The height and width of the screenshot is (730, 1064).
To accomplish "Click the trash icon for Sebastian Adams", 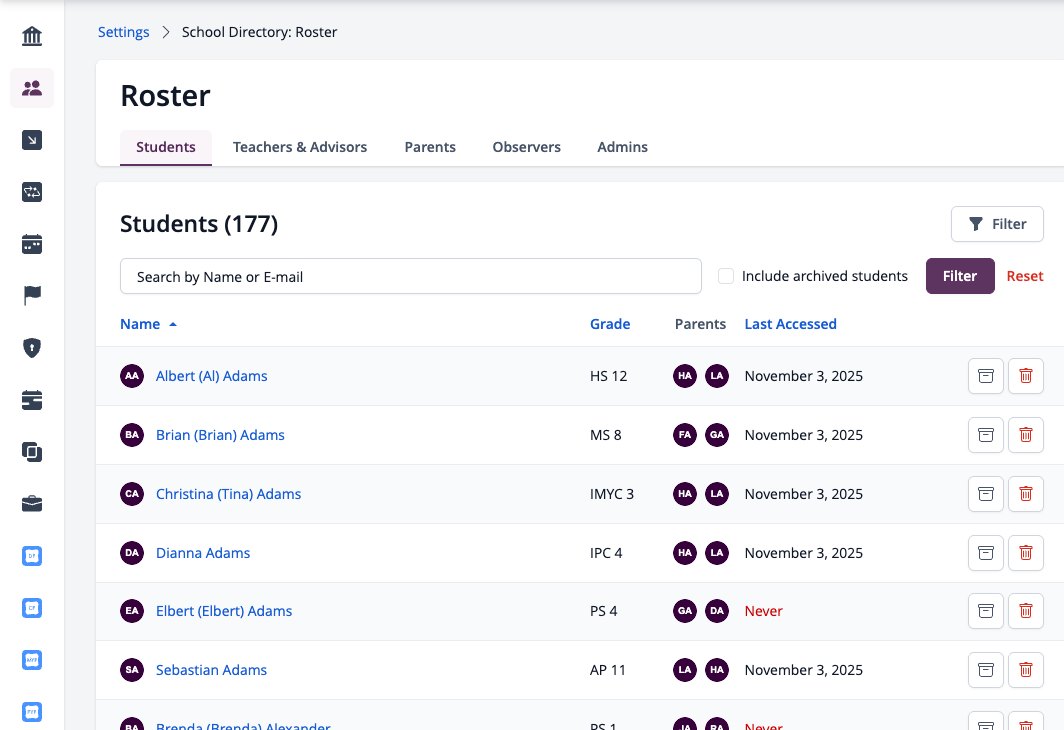I will tap(1025, 670).
